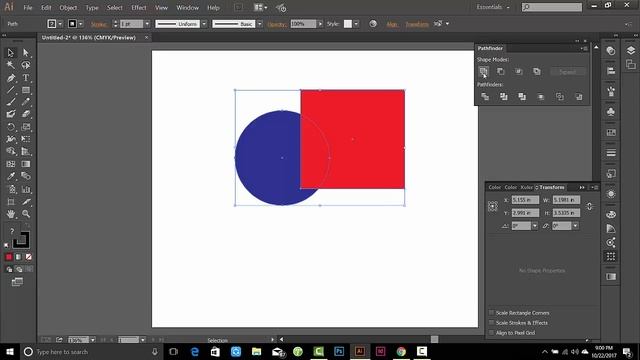Click the Stroke link in control bar

(99, 24)
